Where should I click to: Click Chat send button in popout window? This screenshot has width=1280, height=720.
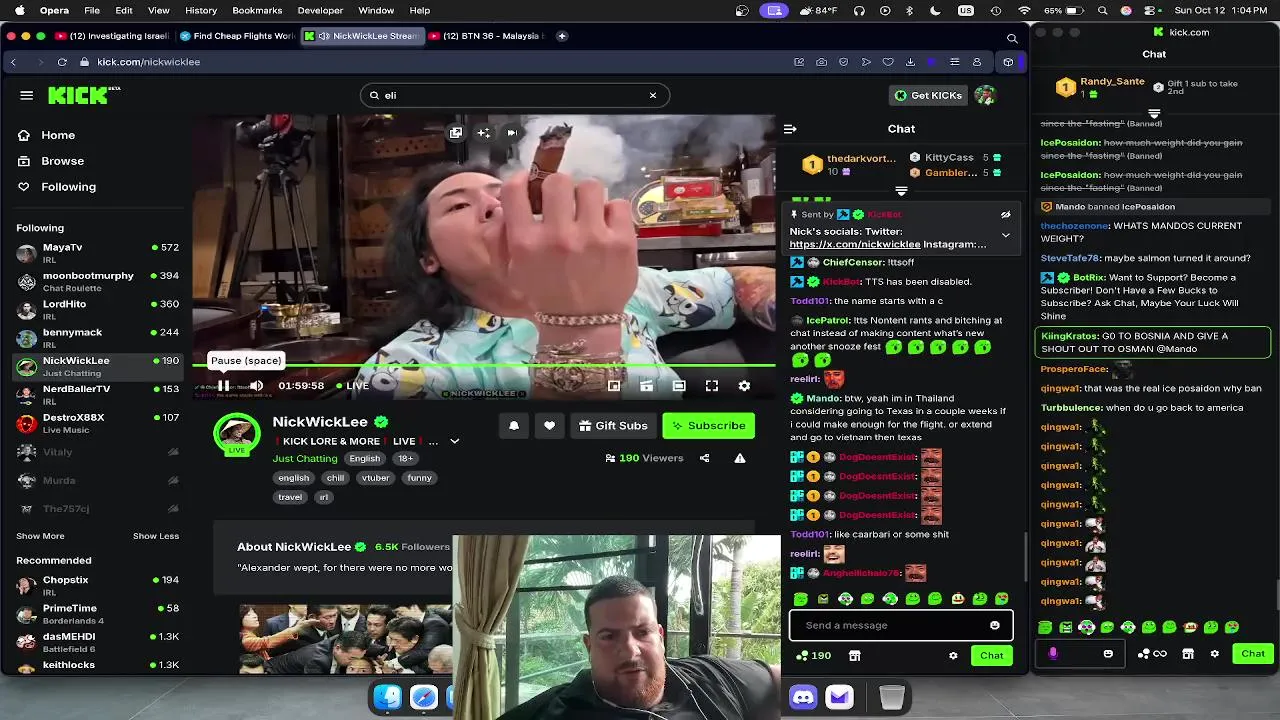tap(1253, 654)
